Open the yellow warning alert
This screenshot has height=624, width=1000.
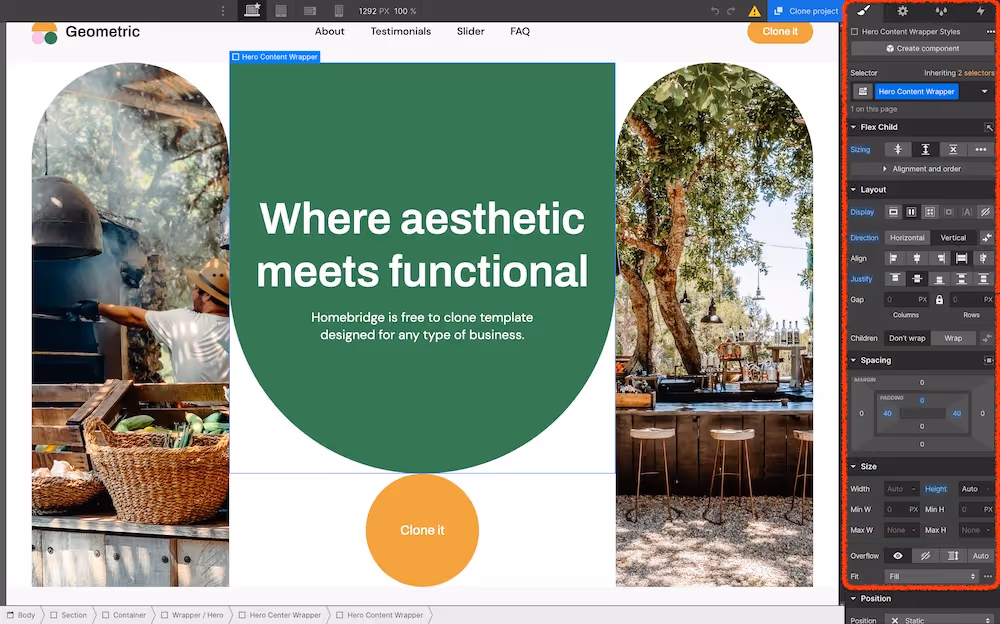pos(754,11)
